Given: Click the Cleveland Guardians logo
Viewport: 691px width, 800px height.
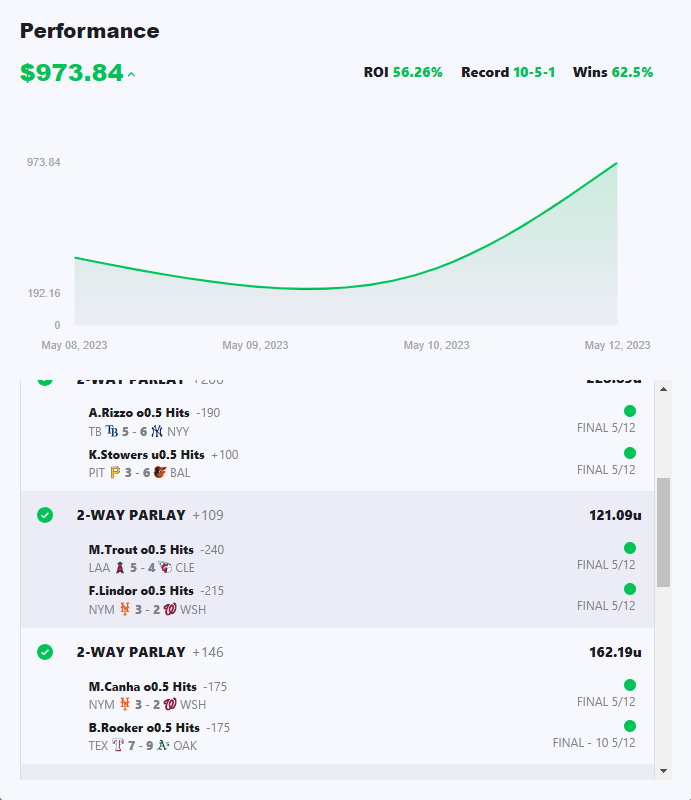Looking at the screenshot, I should (165, 567).
